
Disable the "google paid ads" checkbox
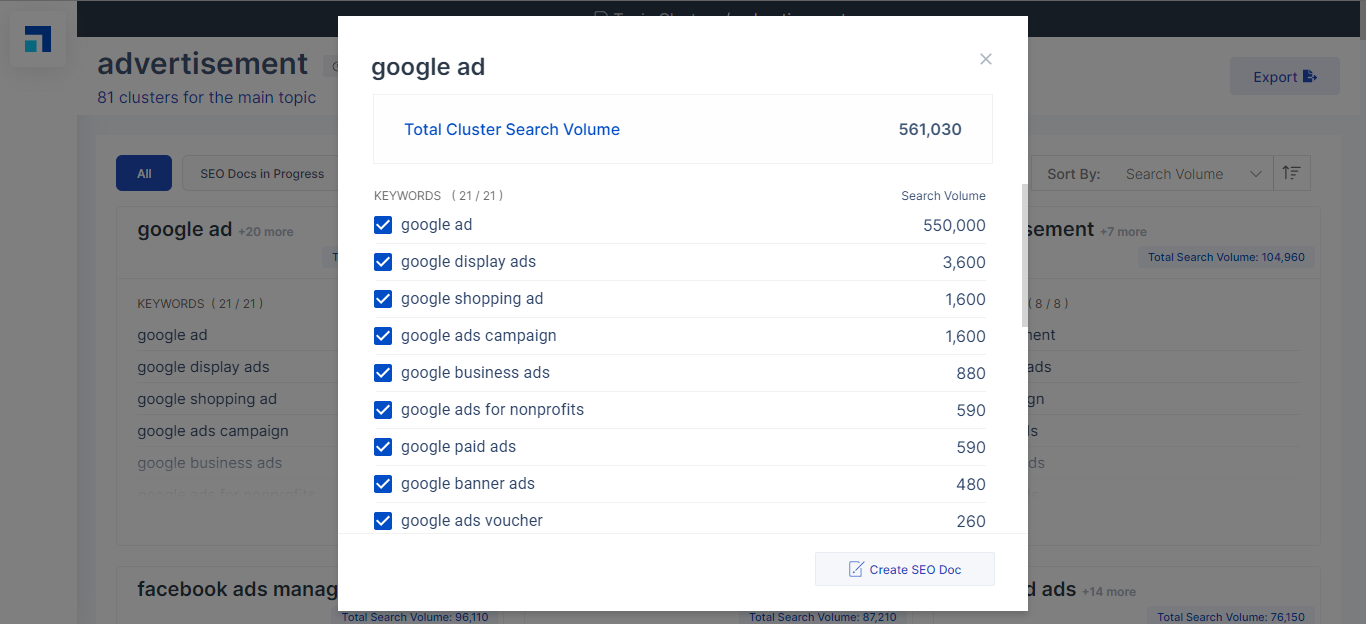click(x=383, y=447)
